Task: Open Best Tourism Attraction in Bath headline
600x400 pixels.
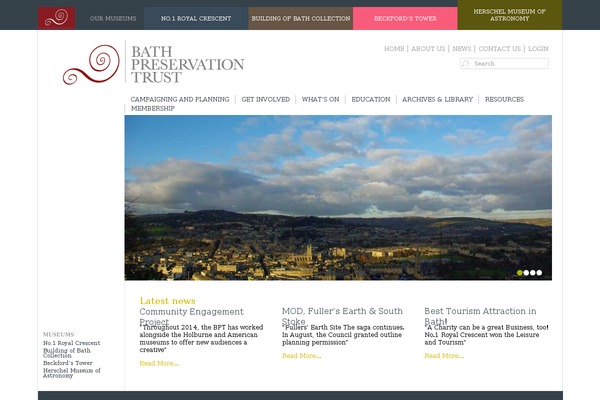Action: click(x=480, y=316)
